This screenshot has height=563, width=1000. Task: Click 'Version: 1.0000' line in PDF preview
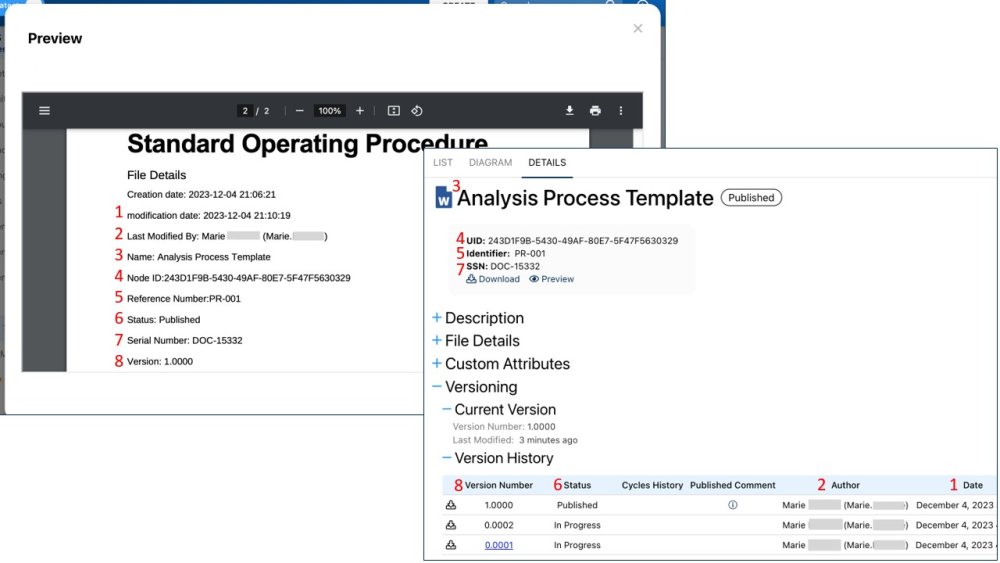coord(159,362)
